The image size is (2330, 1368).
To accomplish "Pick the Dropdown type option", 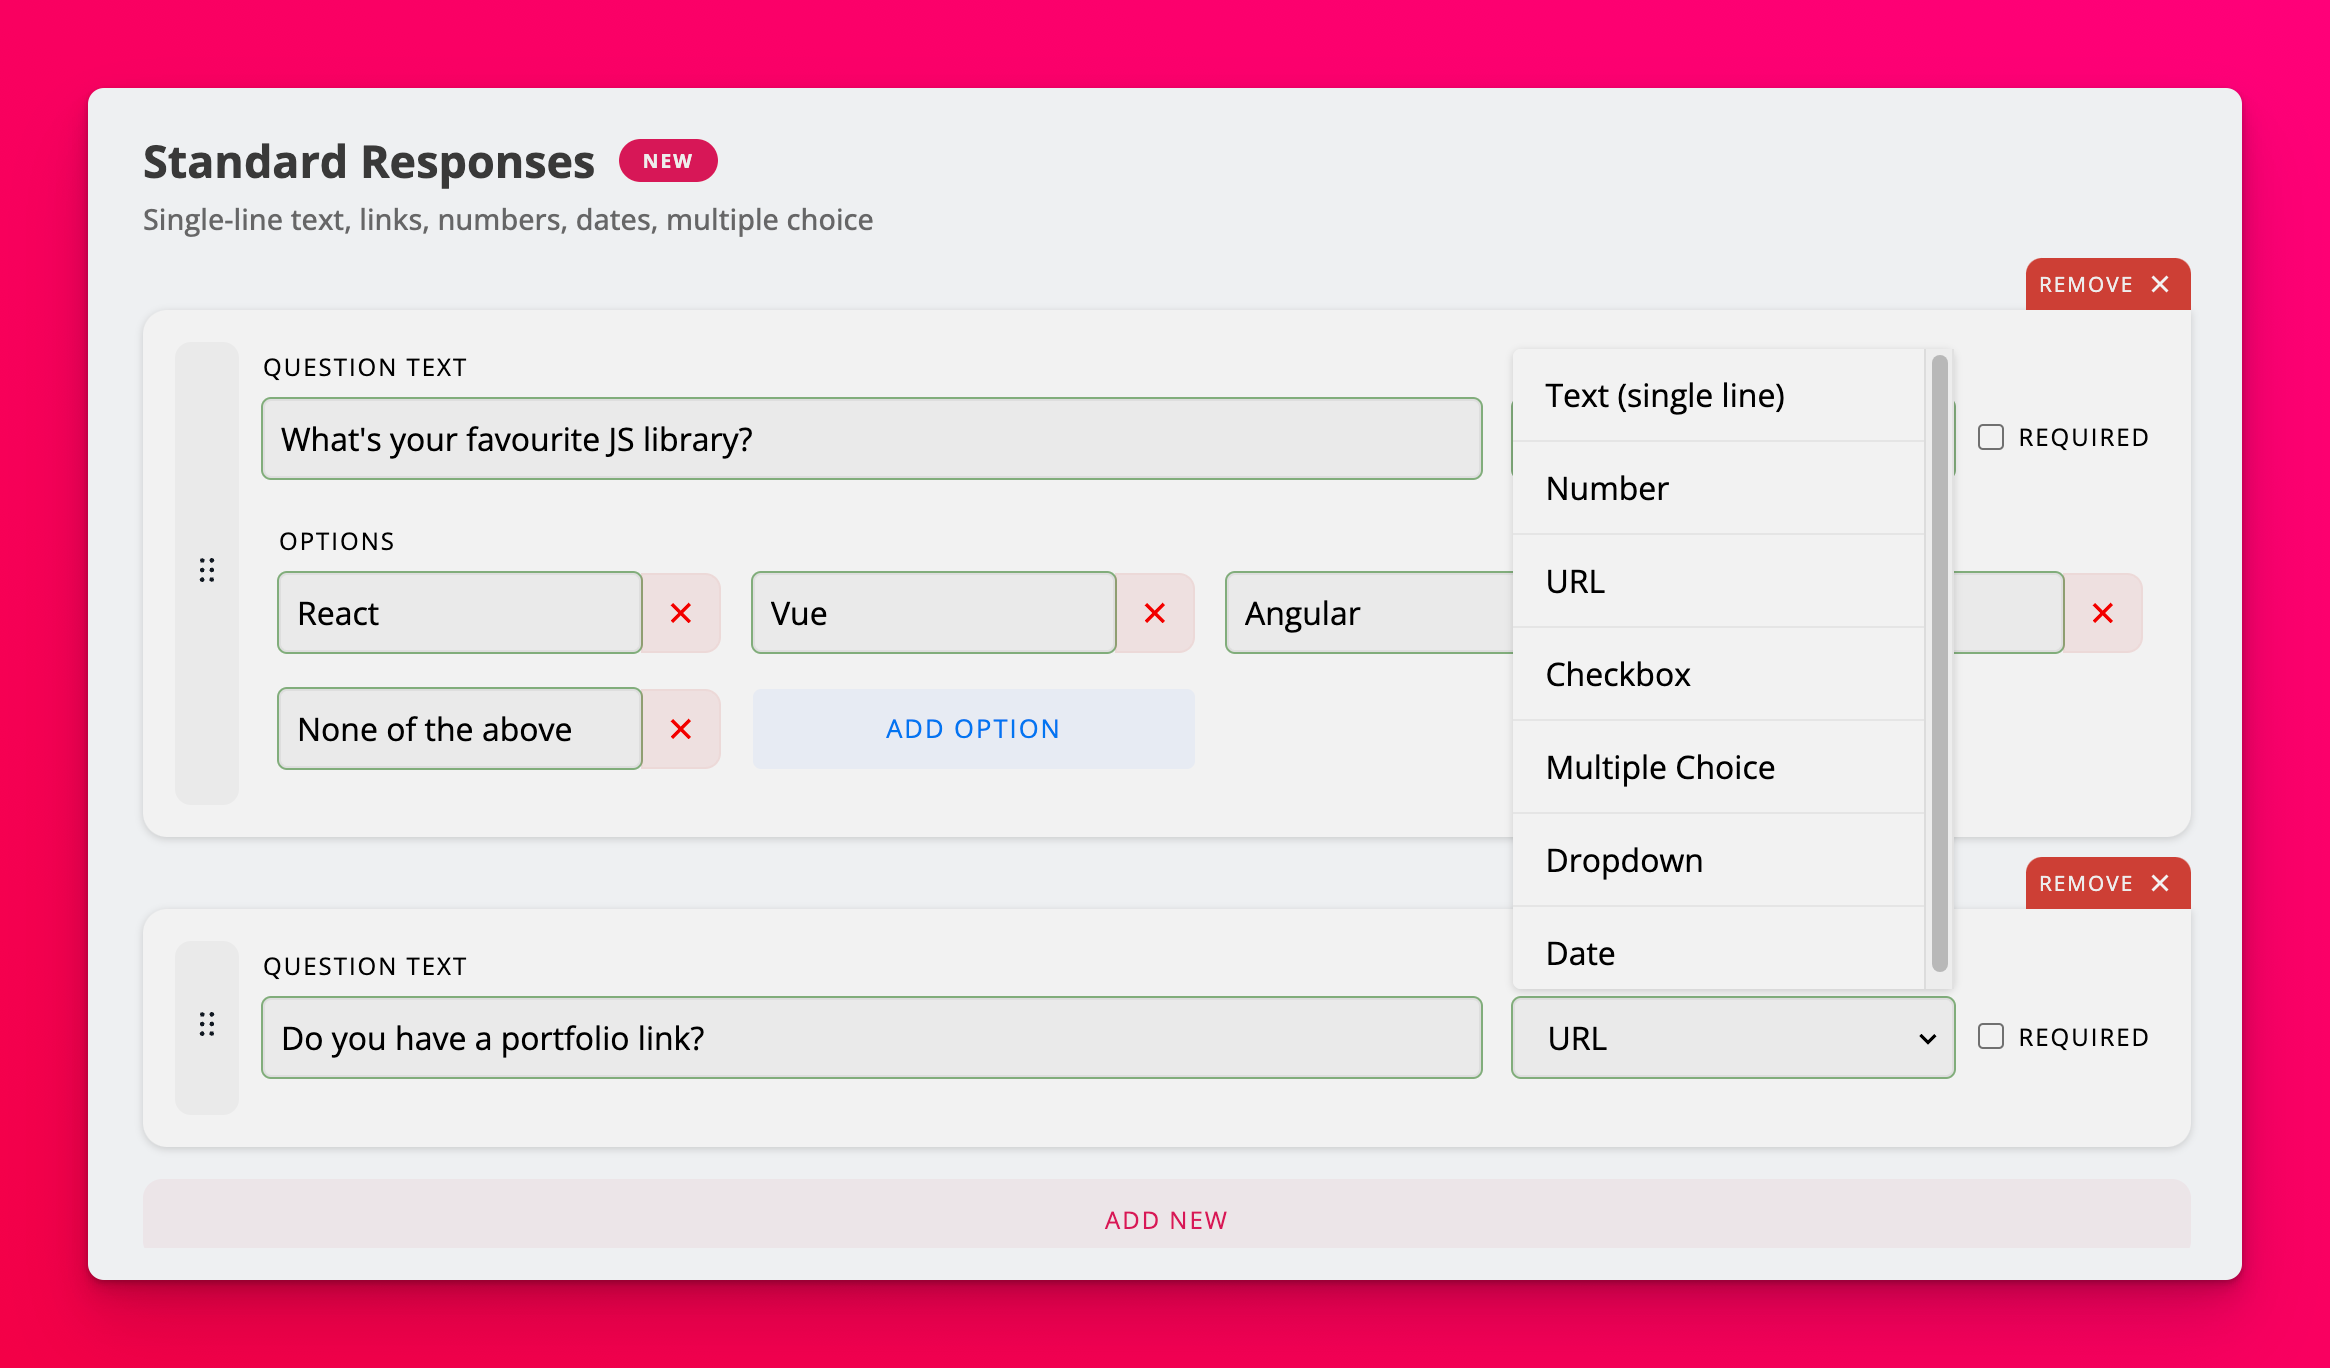I will click(1624, 860).
